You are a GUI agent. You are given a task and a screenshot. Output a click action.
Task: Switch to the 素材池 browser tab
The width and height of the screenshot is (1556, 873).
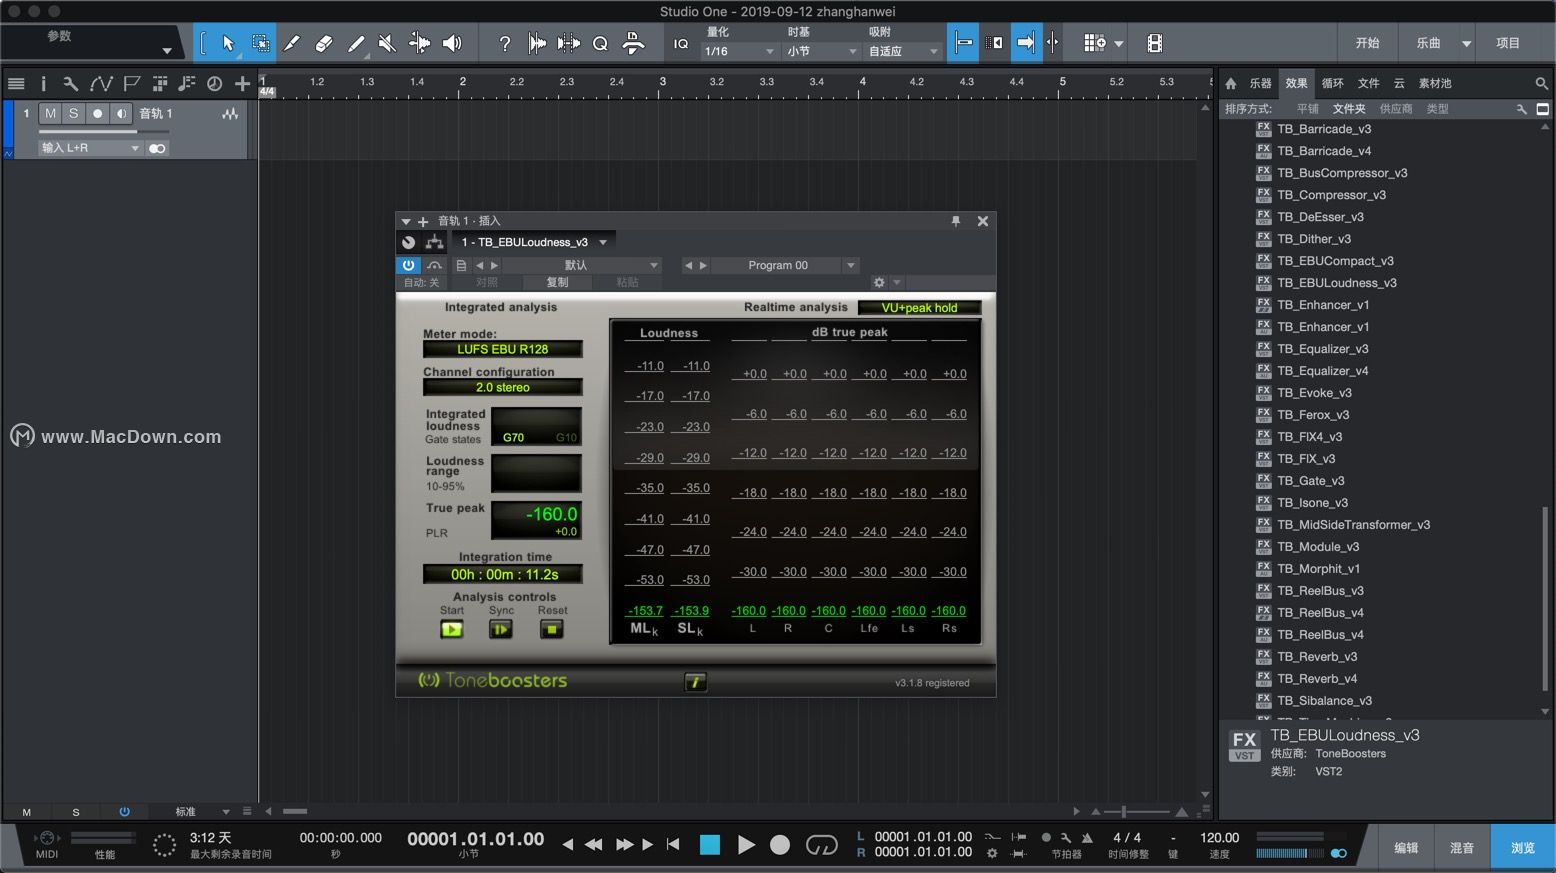click(1435, 83)
